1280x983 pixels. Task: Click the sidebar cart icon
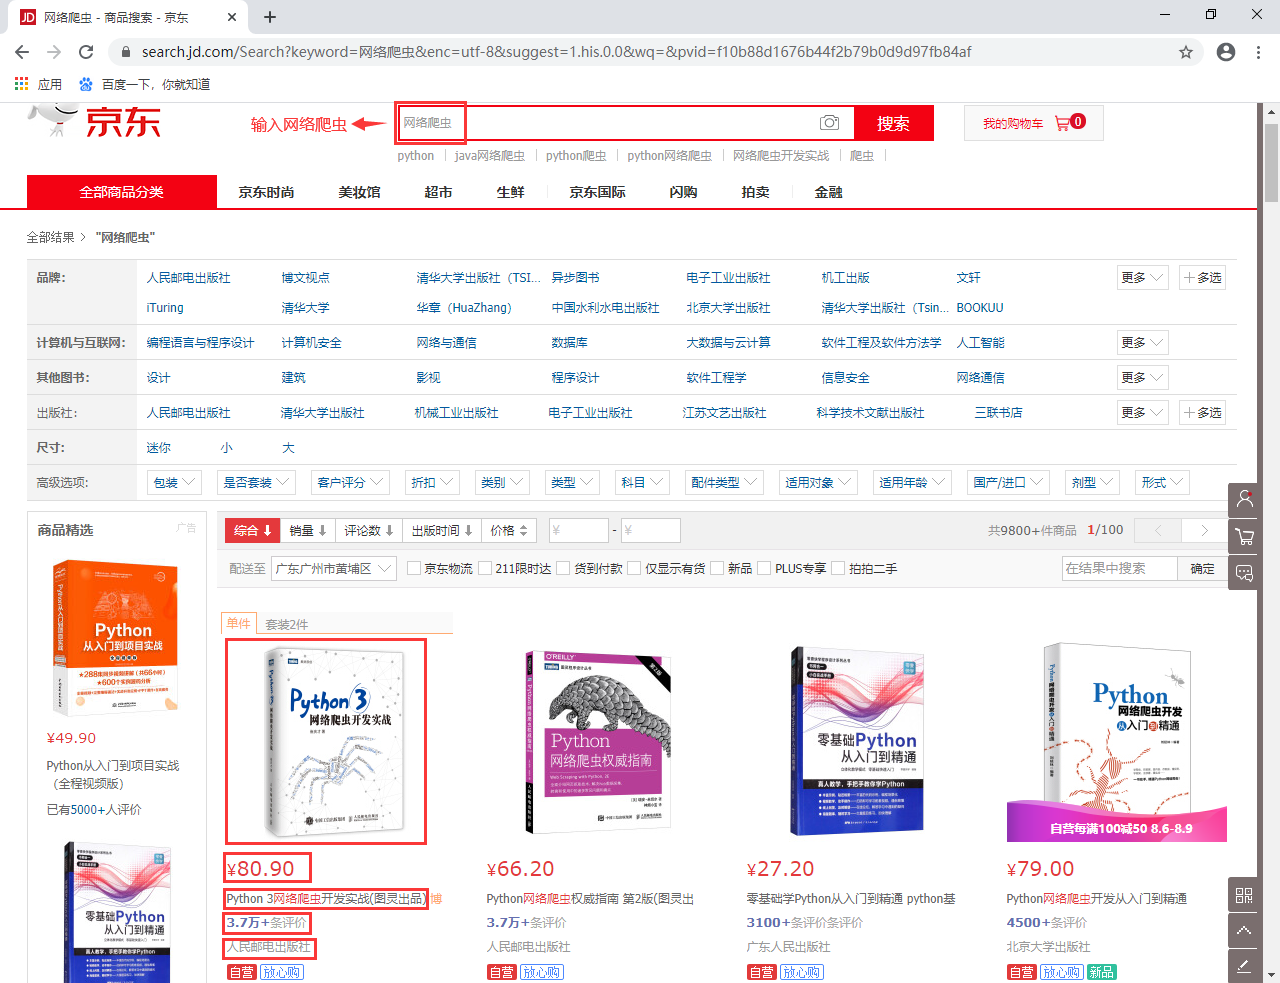coord(1245,536)
